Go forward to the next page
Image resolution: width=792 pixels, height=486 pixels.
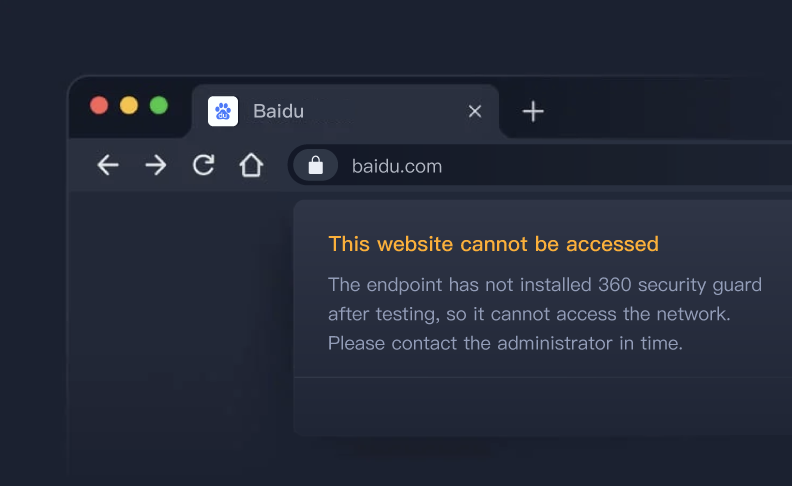[156, 165]
